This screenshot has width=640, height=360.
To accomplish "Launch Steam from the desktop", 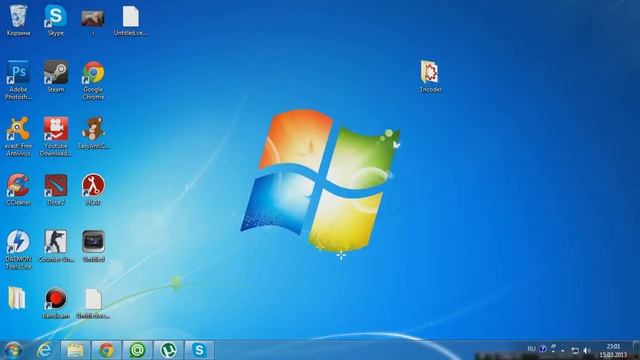I will coord(56,77).
